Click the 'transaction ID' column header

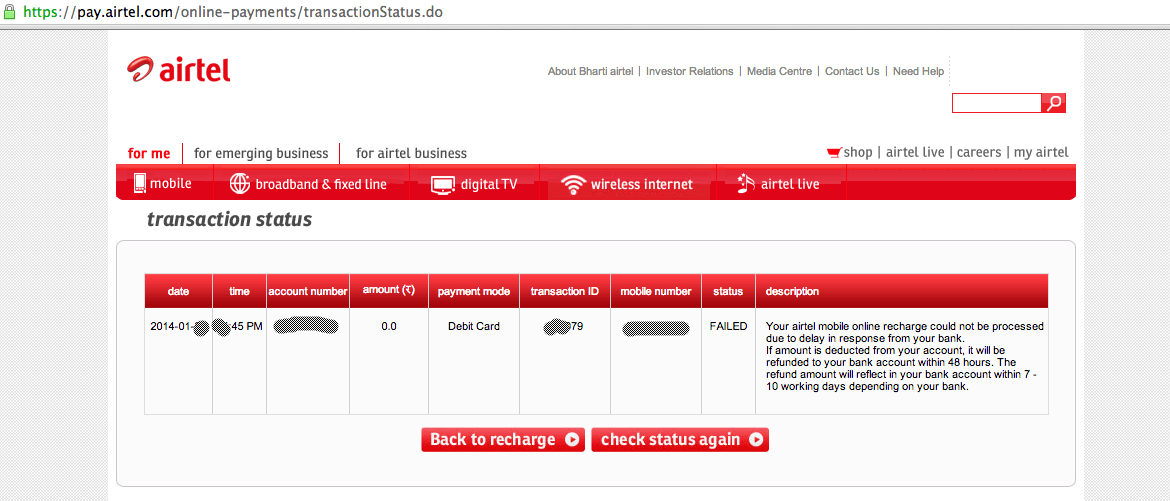click(565, 291)
